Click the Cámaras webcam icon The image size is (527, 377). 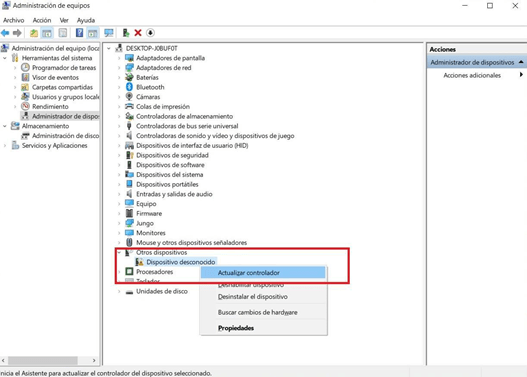click(x=129, y=96)
